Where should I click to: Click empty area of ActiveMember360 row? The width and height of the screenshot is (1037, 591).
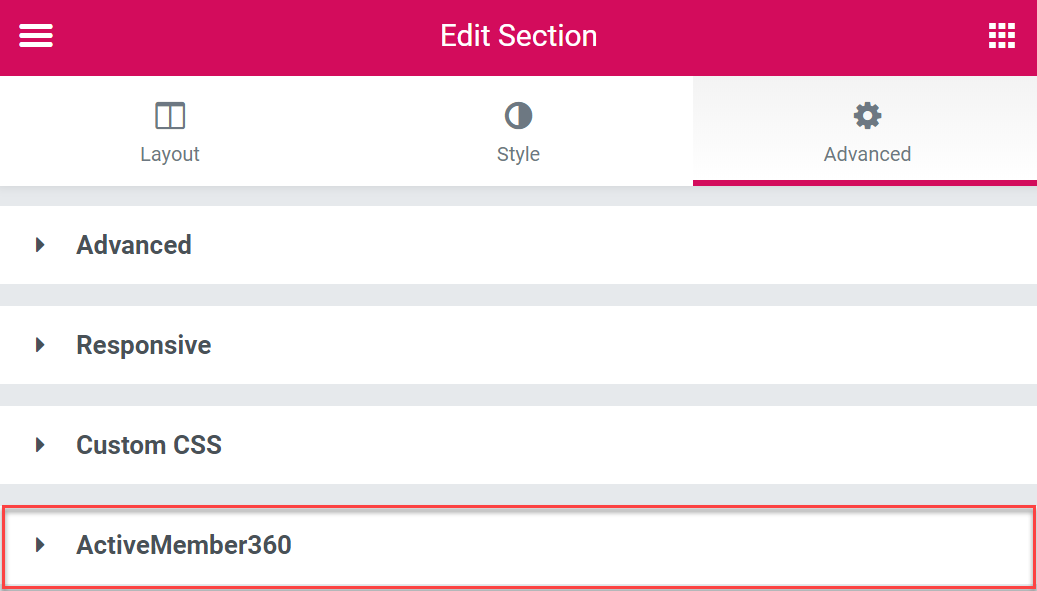tap(661, 545)
